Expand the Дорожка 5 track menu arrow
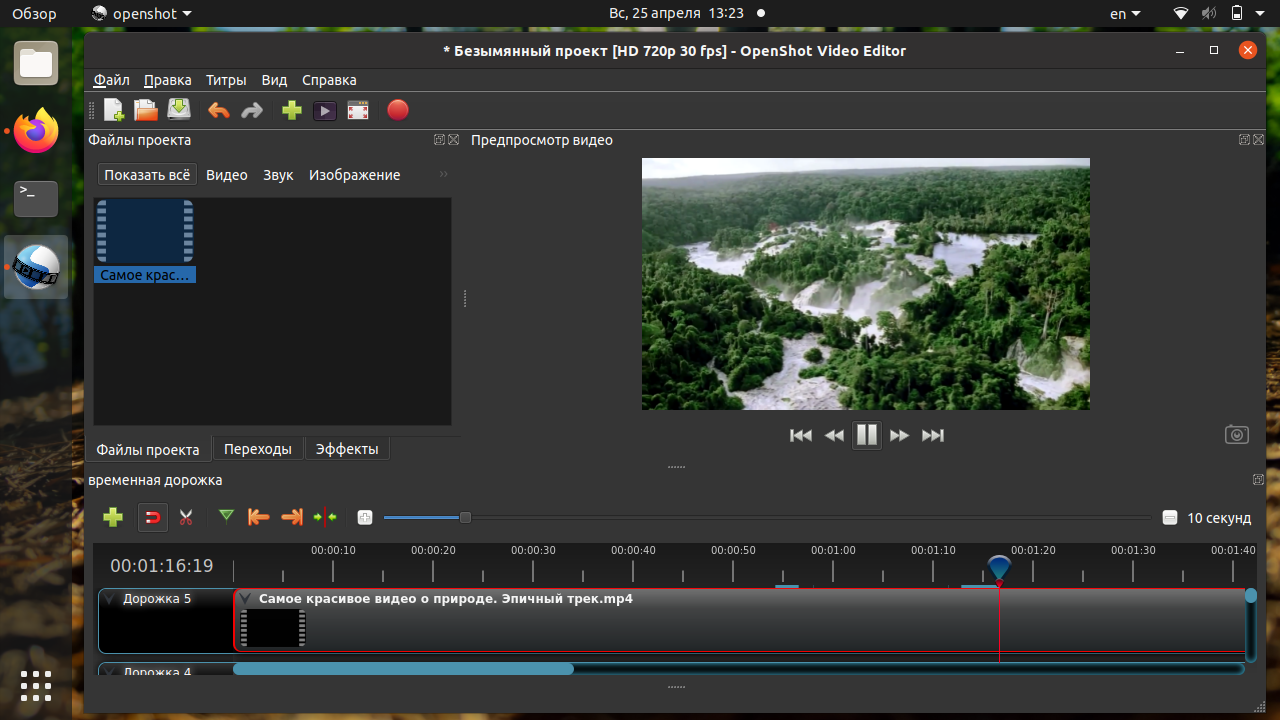This screenshot has width=1280, height=720. (111, 598)
